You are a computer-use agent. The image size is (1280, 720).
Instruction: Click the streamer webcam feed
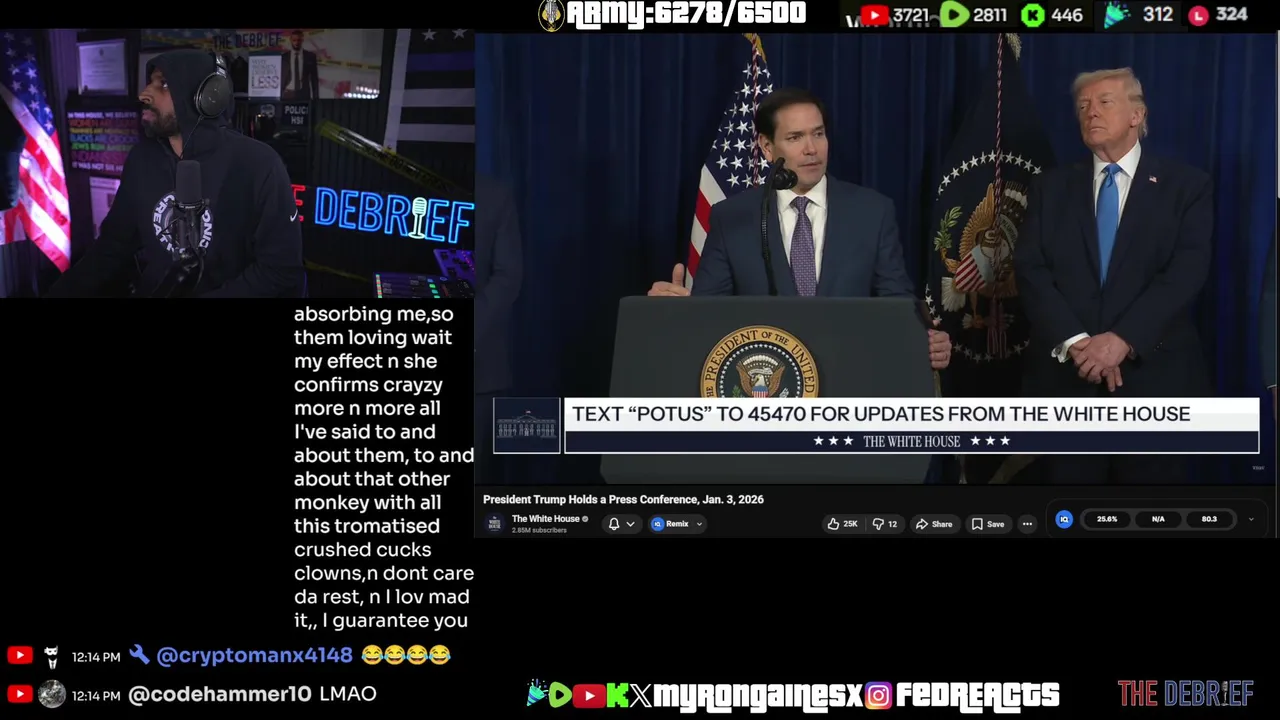237,163
